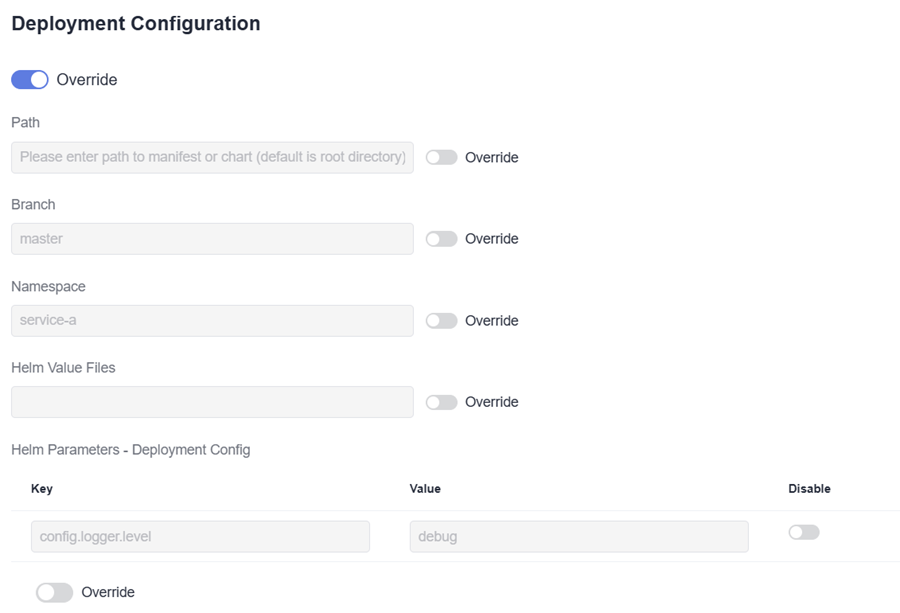Enable the Helm Parameters Override toggle
This screenshot has width=900, height=613.
coord(54,592)
